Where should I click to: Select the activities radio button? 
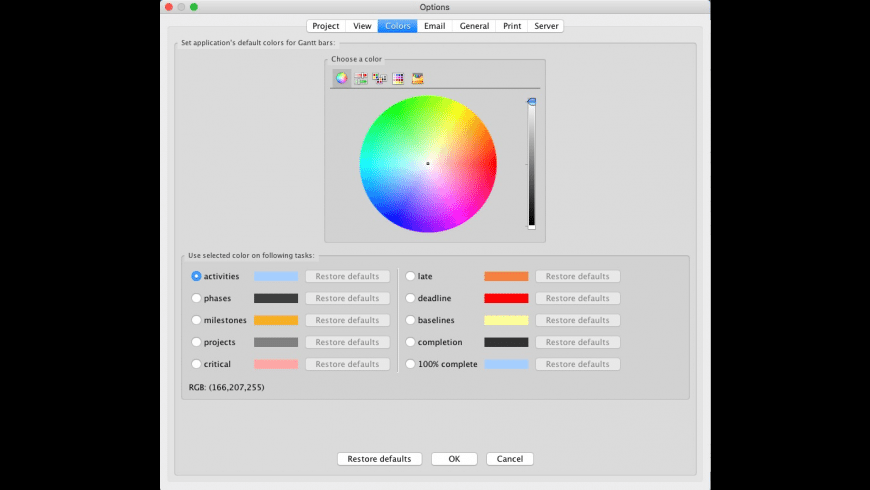coord(196,276)
